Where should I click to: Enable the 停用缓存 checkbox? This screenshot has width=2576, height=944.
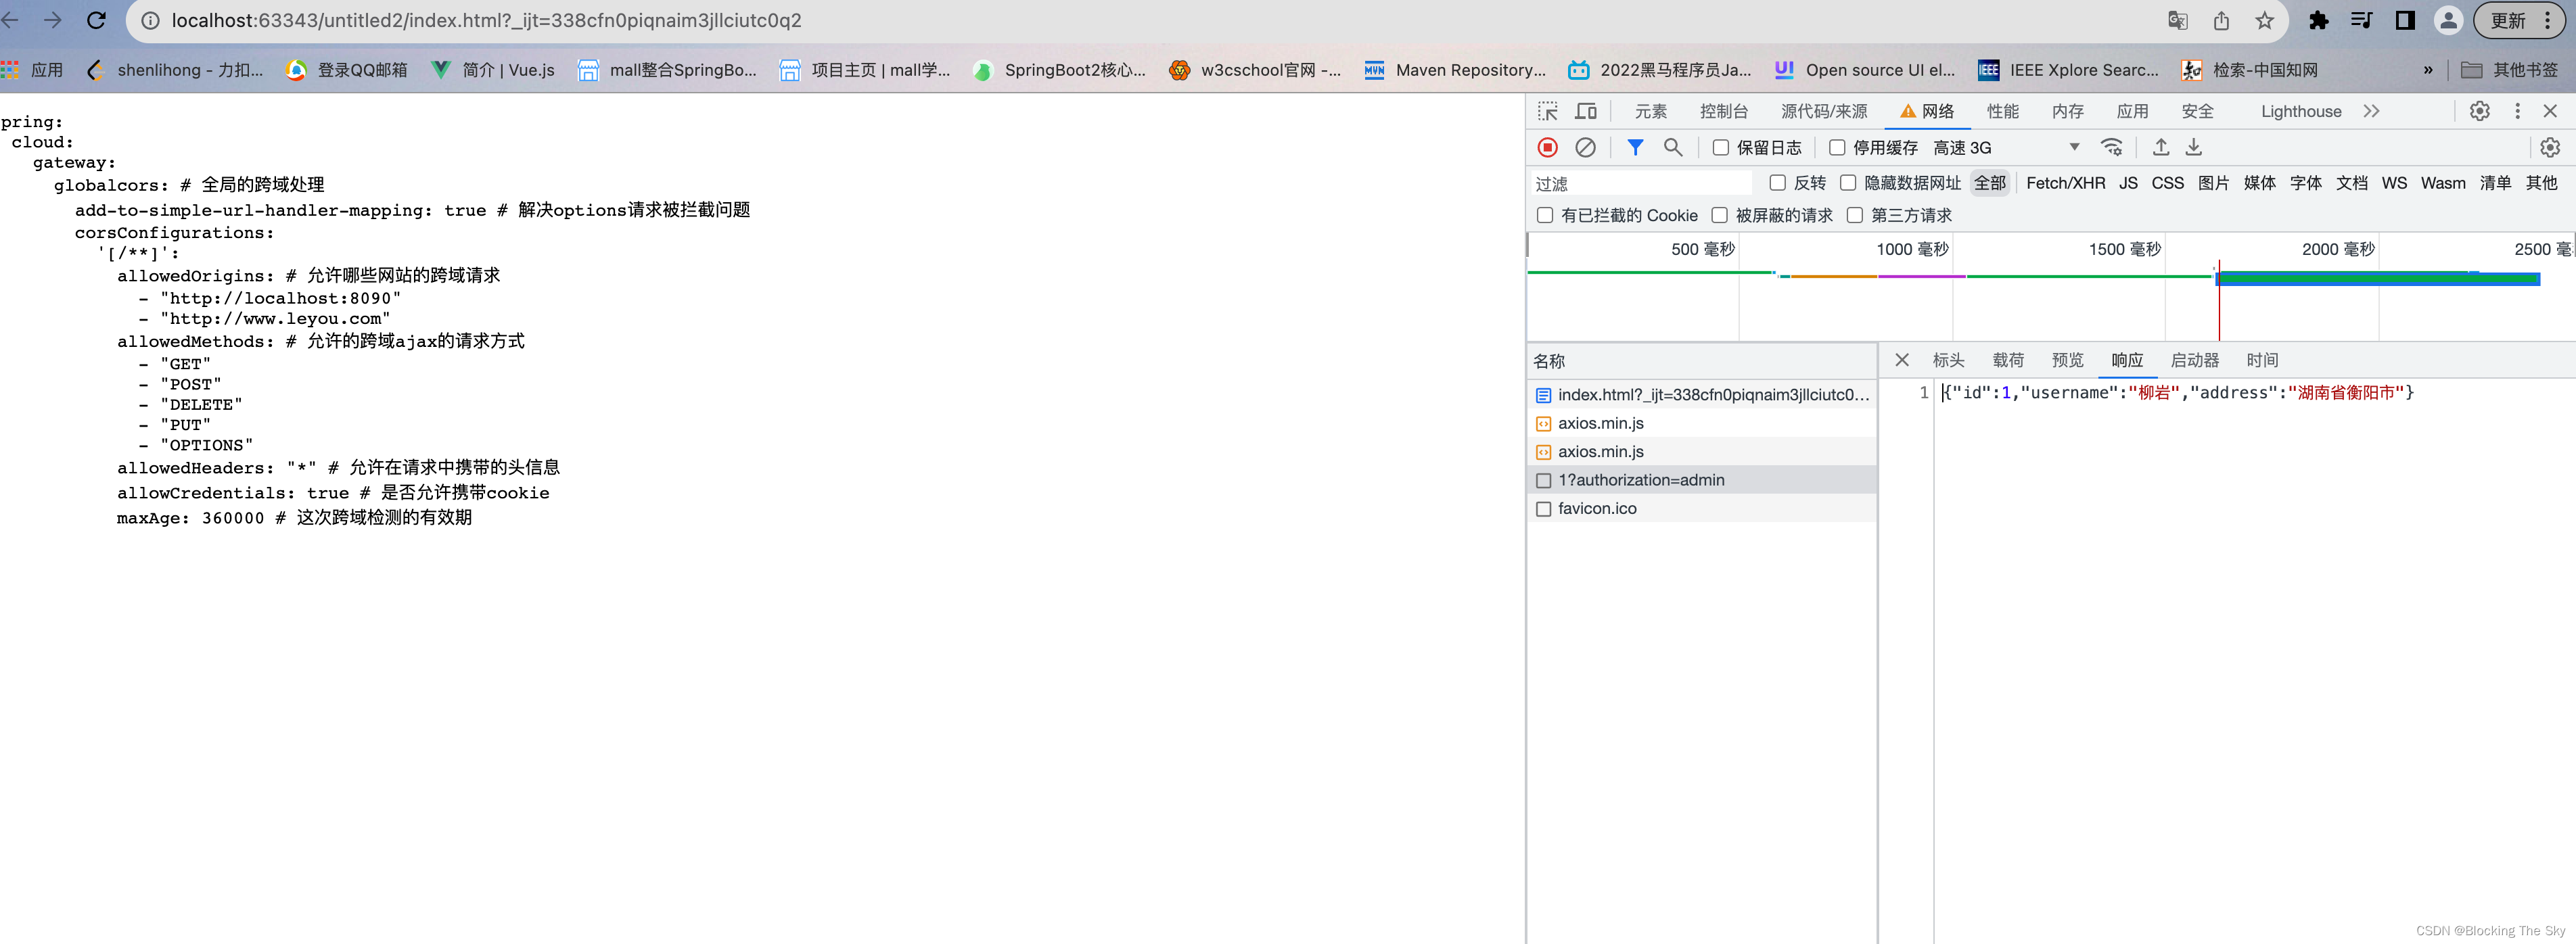coord(1837,148)
